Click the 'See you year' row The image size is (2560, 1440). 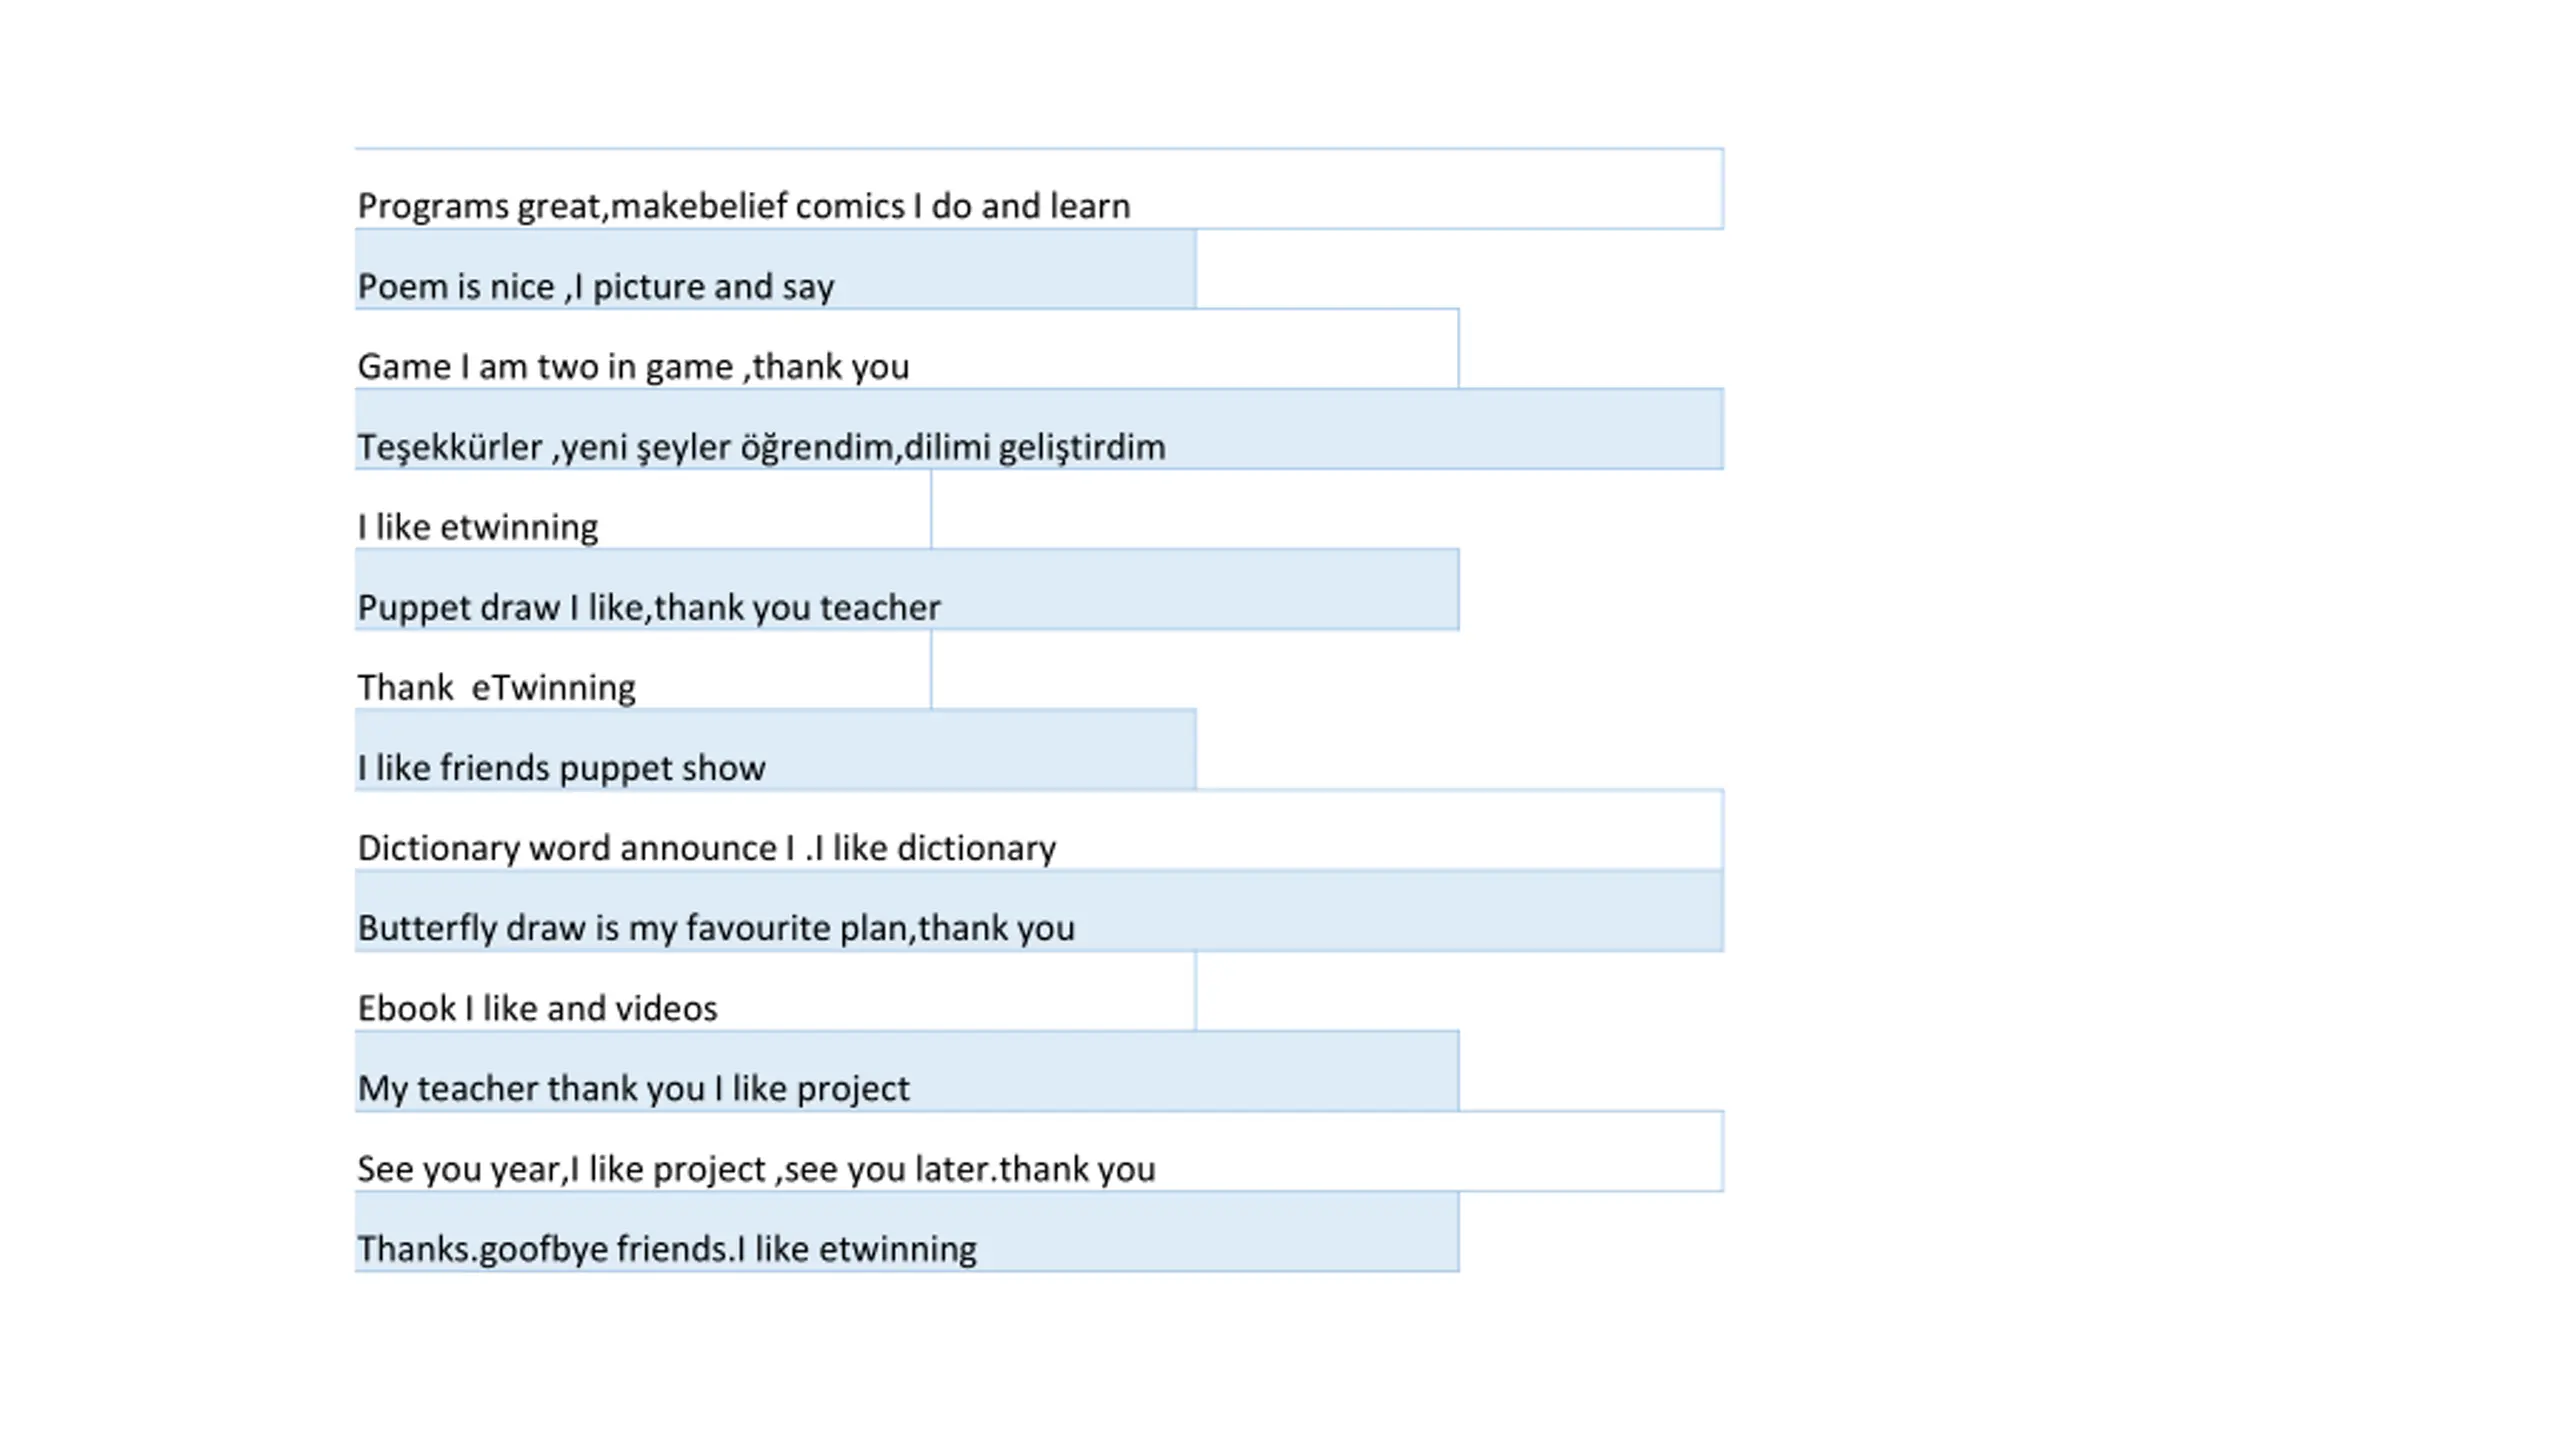tap(1038, 1151)
